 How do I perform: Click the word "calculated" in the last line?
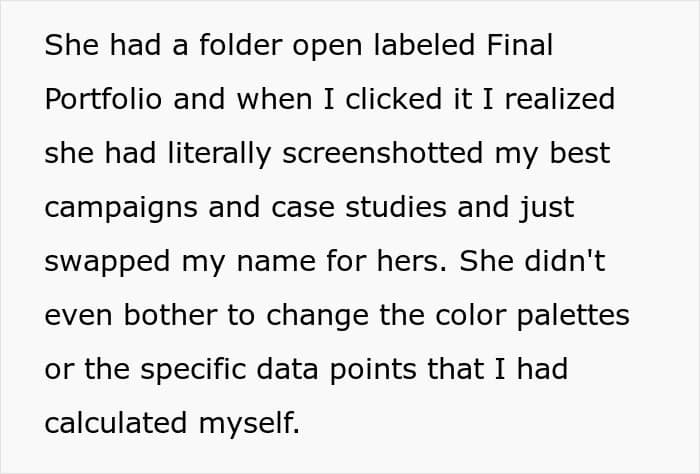111,424
